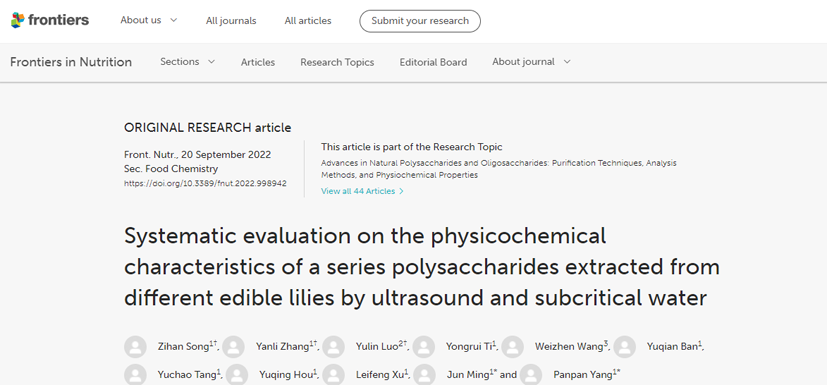
Task: Open Weizhen Wang's author avatar
Action: (513, 347)
